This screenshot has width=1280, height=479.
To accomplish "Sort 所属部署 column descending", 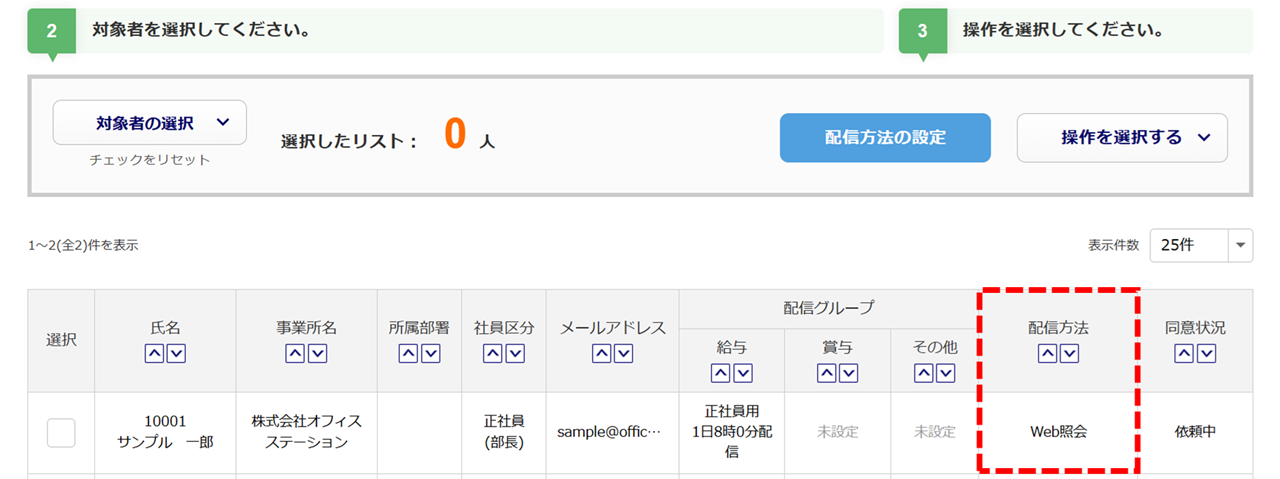I will 430,353.
